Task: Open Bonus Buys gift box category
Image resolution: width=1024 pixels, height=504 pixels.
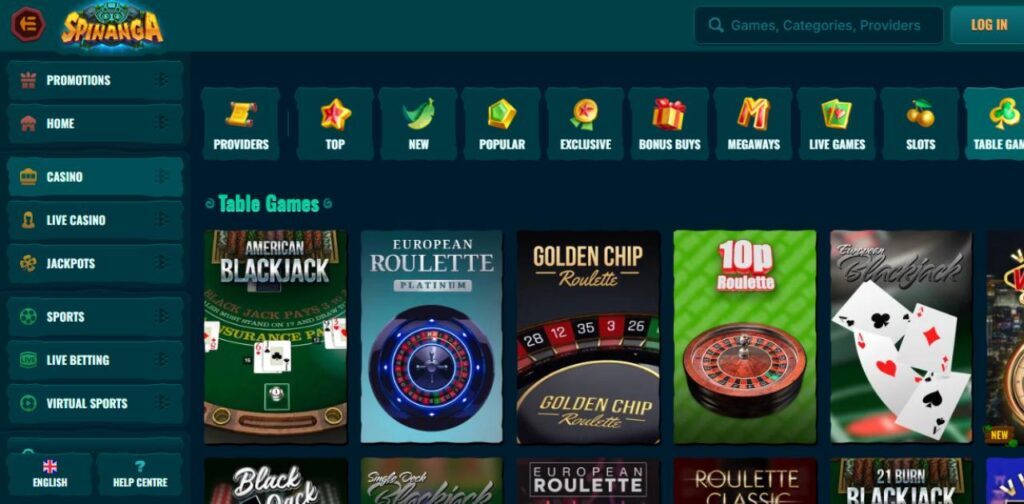Action: click(669, 124)
